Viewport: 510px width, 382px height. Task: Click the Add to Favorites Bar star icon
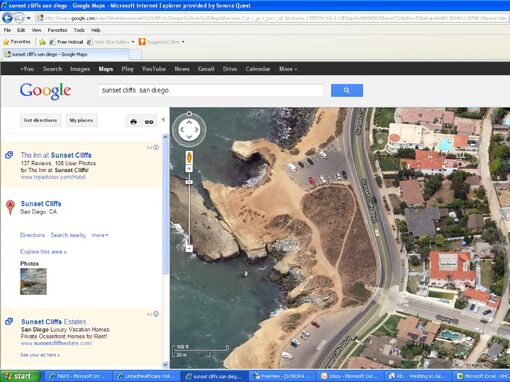[x=42, y=42]
